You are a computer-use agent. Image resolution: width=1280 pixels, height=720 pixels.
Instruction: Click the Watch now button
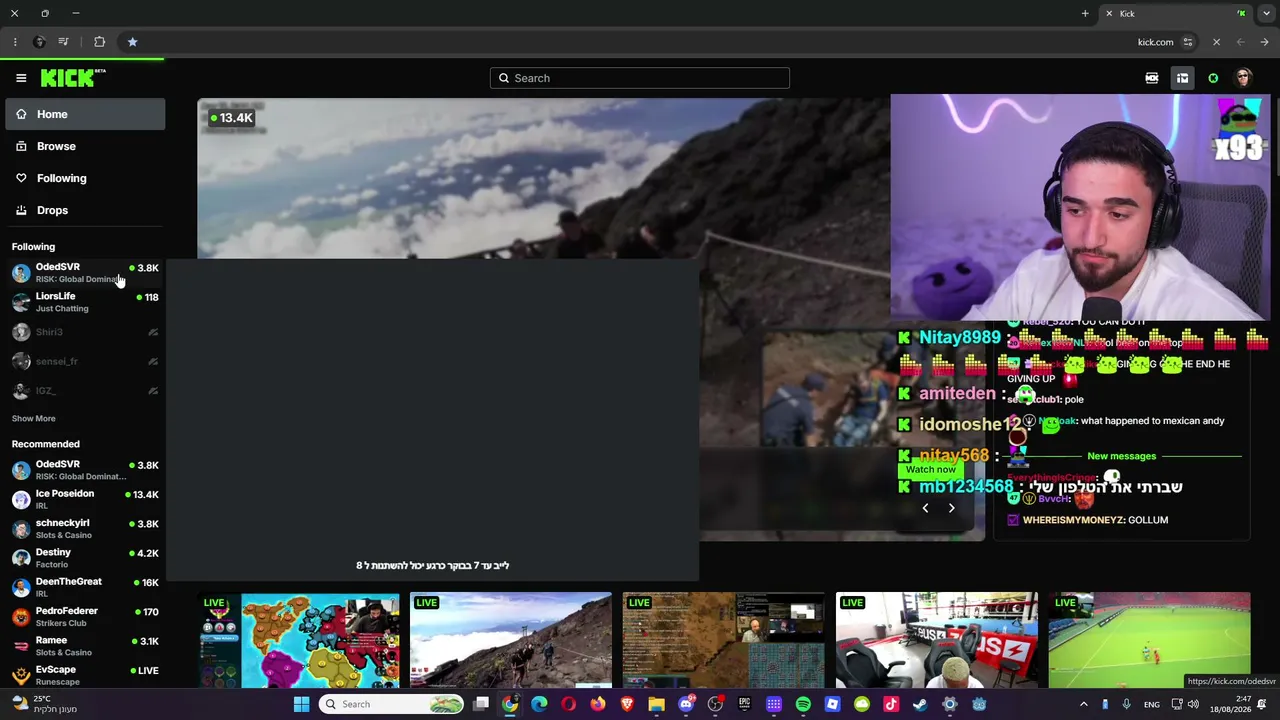coord(930,469)
